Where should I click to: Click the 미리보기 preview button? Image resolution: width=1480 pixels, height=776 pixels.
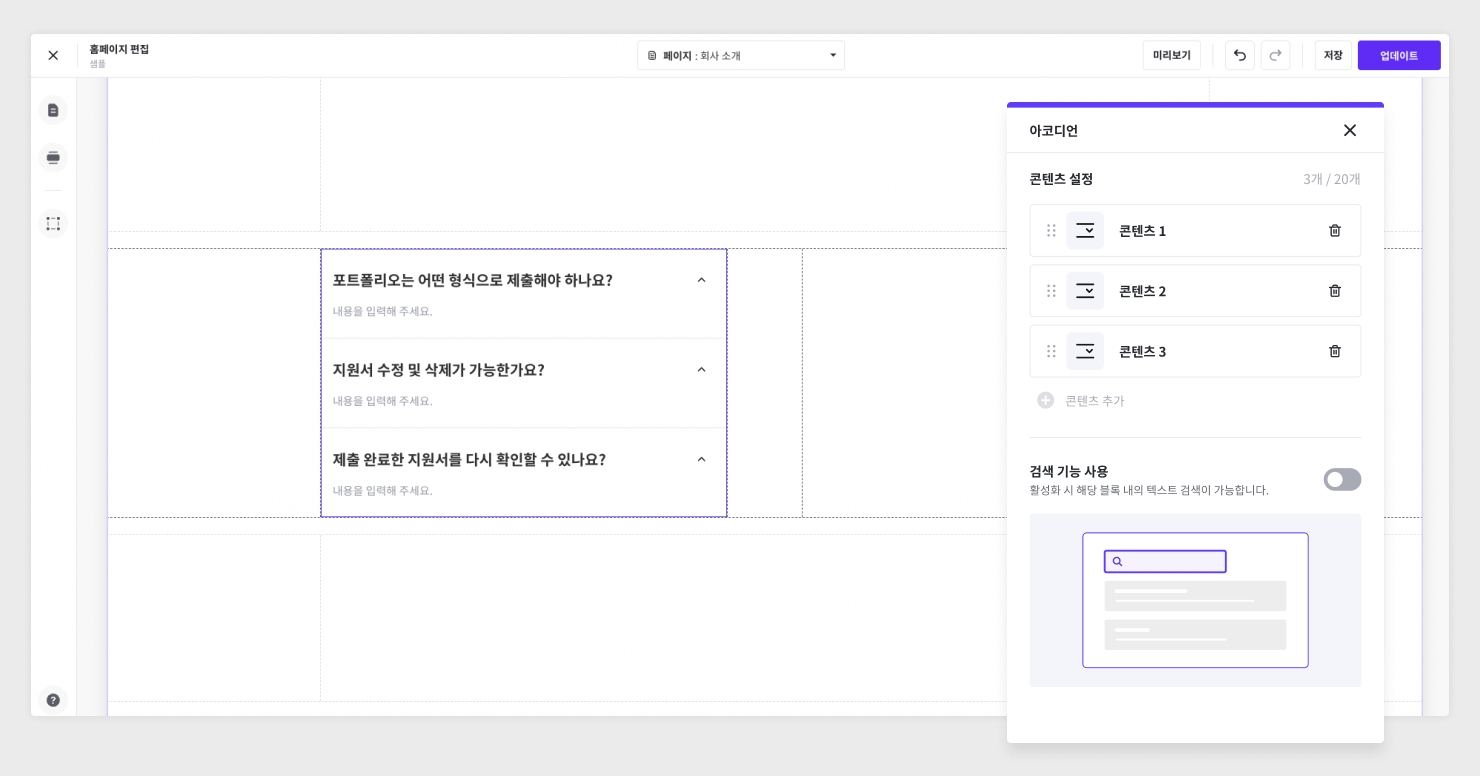click(x=1171, y=55)
